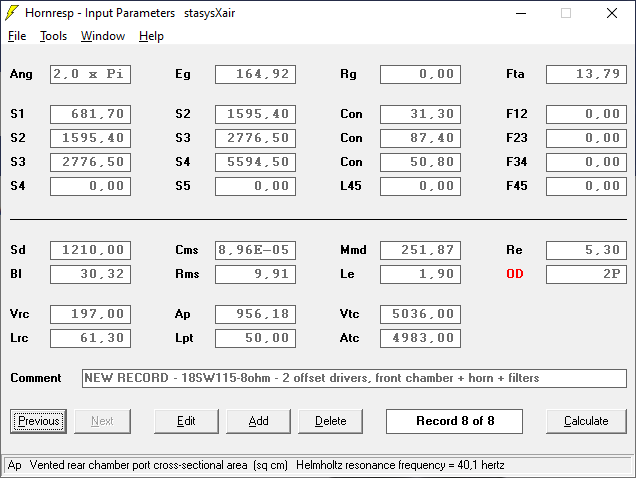Click the Record 8 of 8 indicator

pyautogui.click(x=454, y=421)
